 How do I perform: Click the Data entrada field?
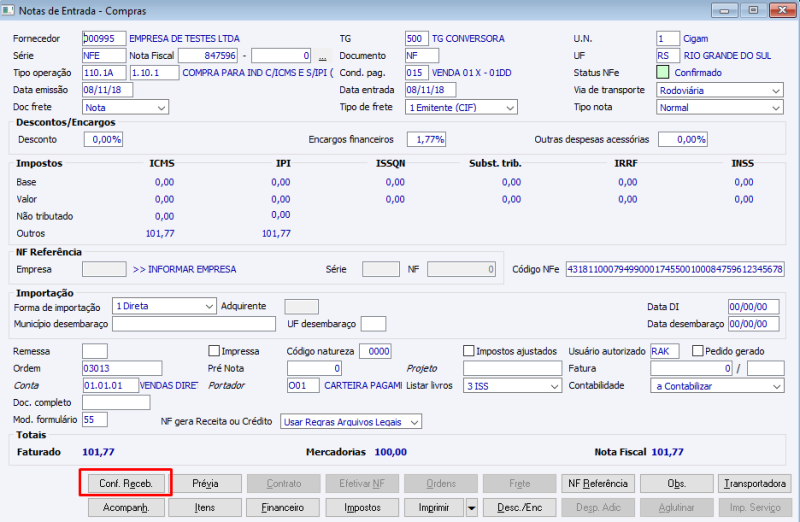point(431,90)
